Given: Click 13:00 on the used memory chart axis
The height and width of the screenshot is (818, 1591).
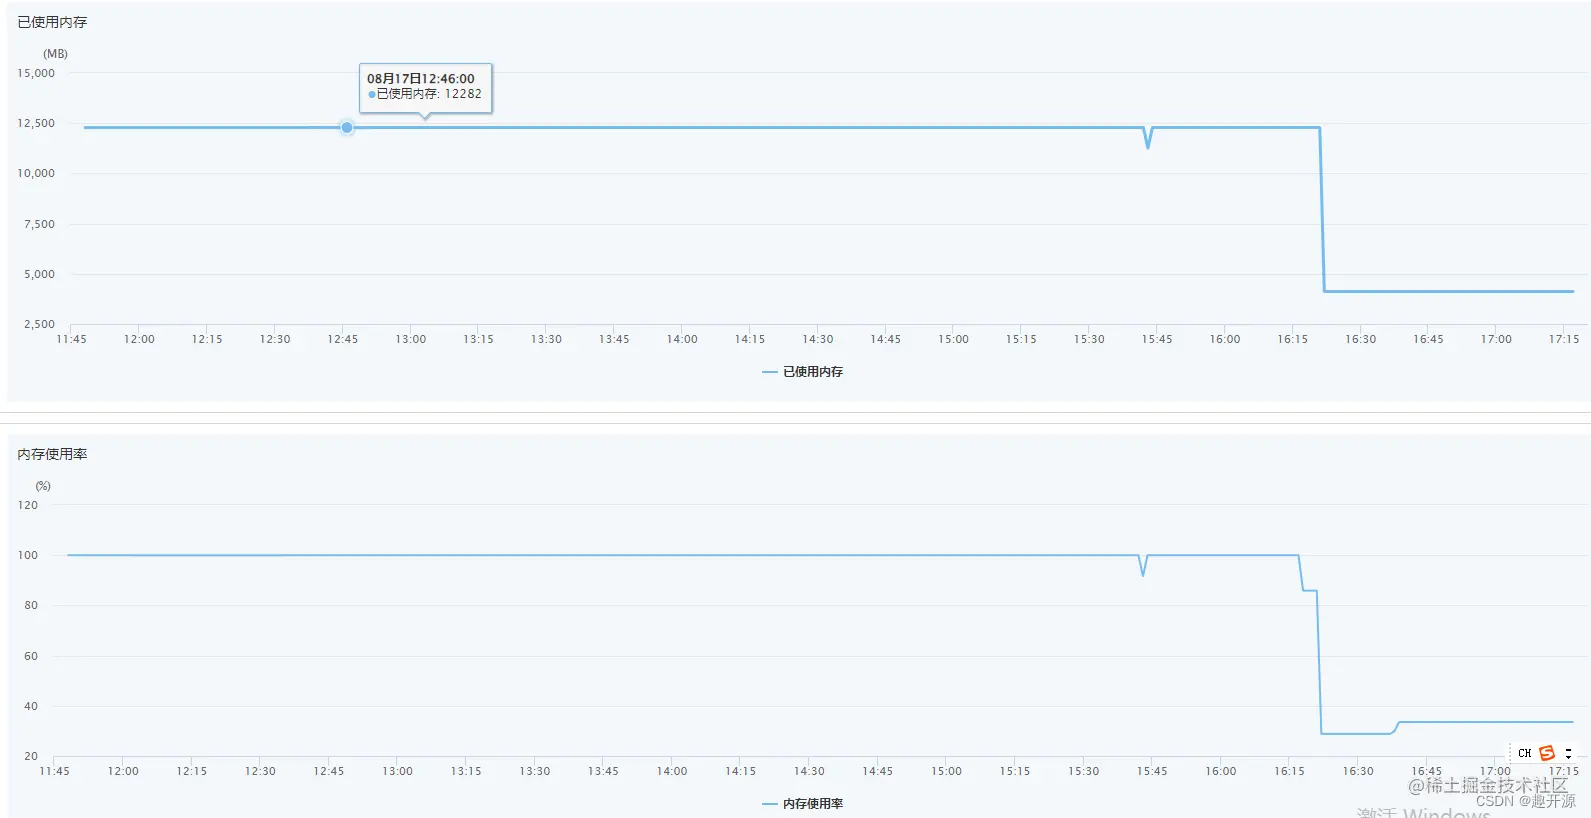Looking at the screenshot, I should pos(411,339).
